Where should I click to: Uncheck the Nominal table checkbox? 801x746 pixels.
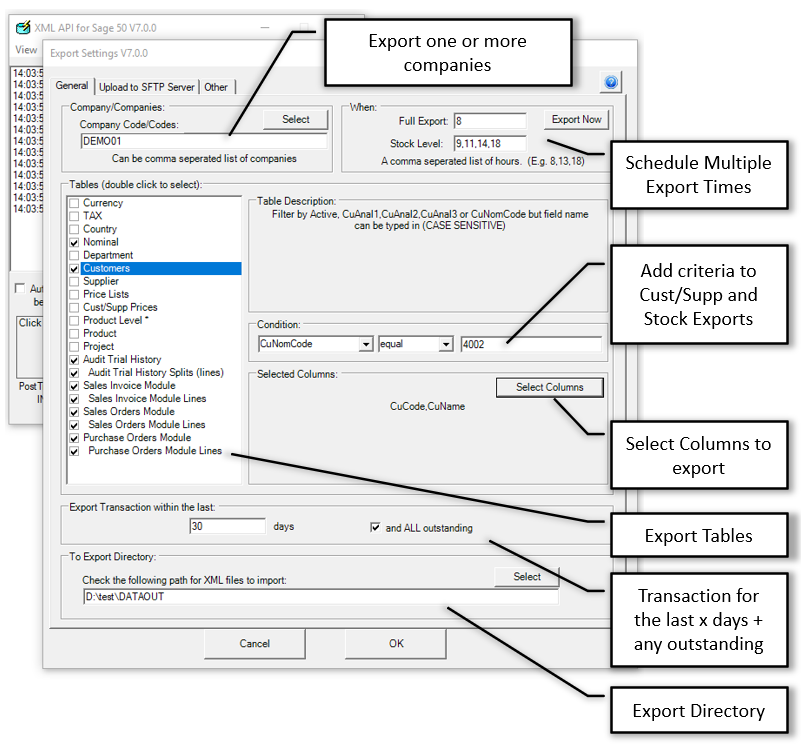[x=74, y=241]
